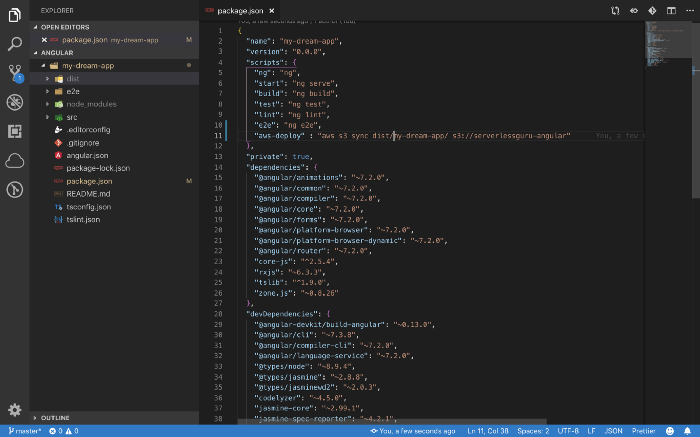700x437 pixels.
Task: Open the tslint.json file
Action: coord(83,220)
